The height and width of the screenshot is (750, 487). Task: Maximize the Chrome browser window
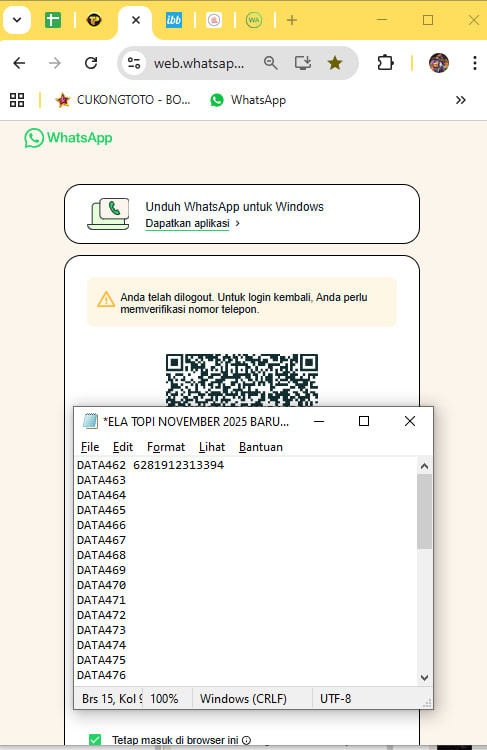click(428, 20)
